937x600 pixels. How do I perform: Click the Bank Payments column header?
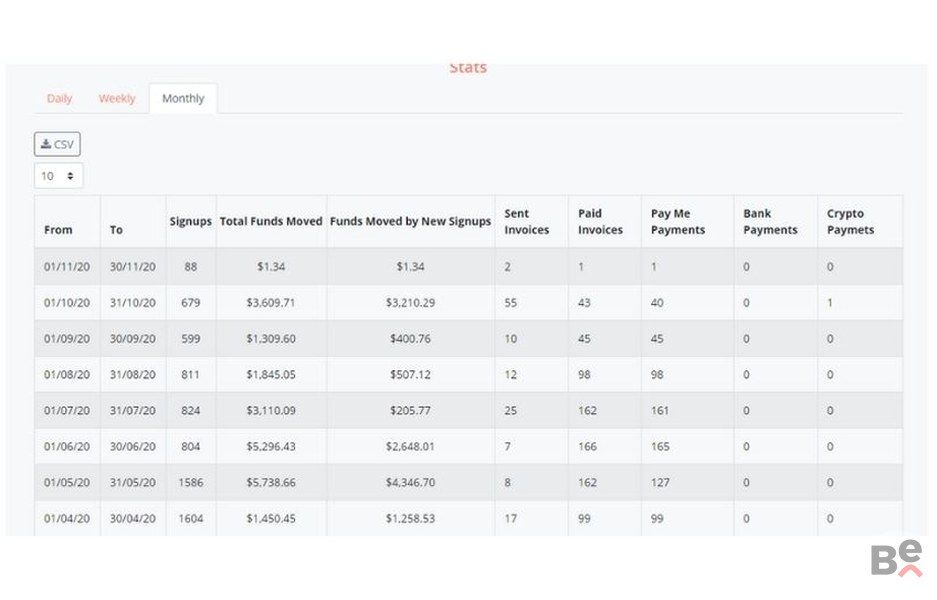[x=770, y=222]
